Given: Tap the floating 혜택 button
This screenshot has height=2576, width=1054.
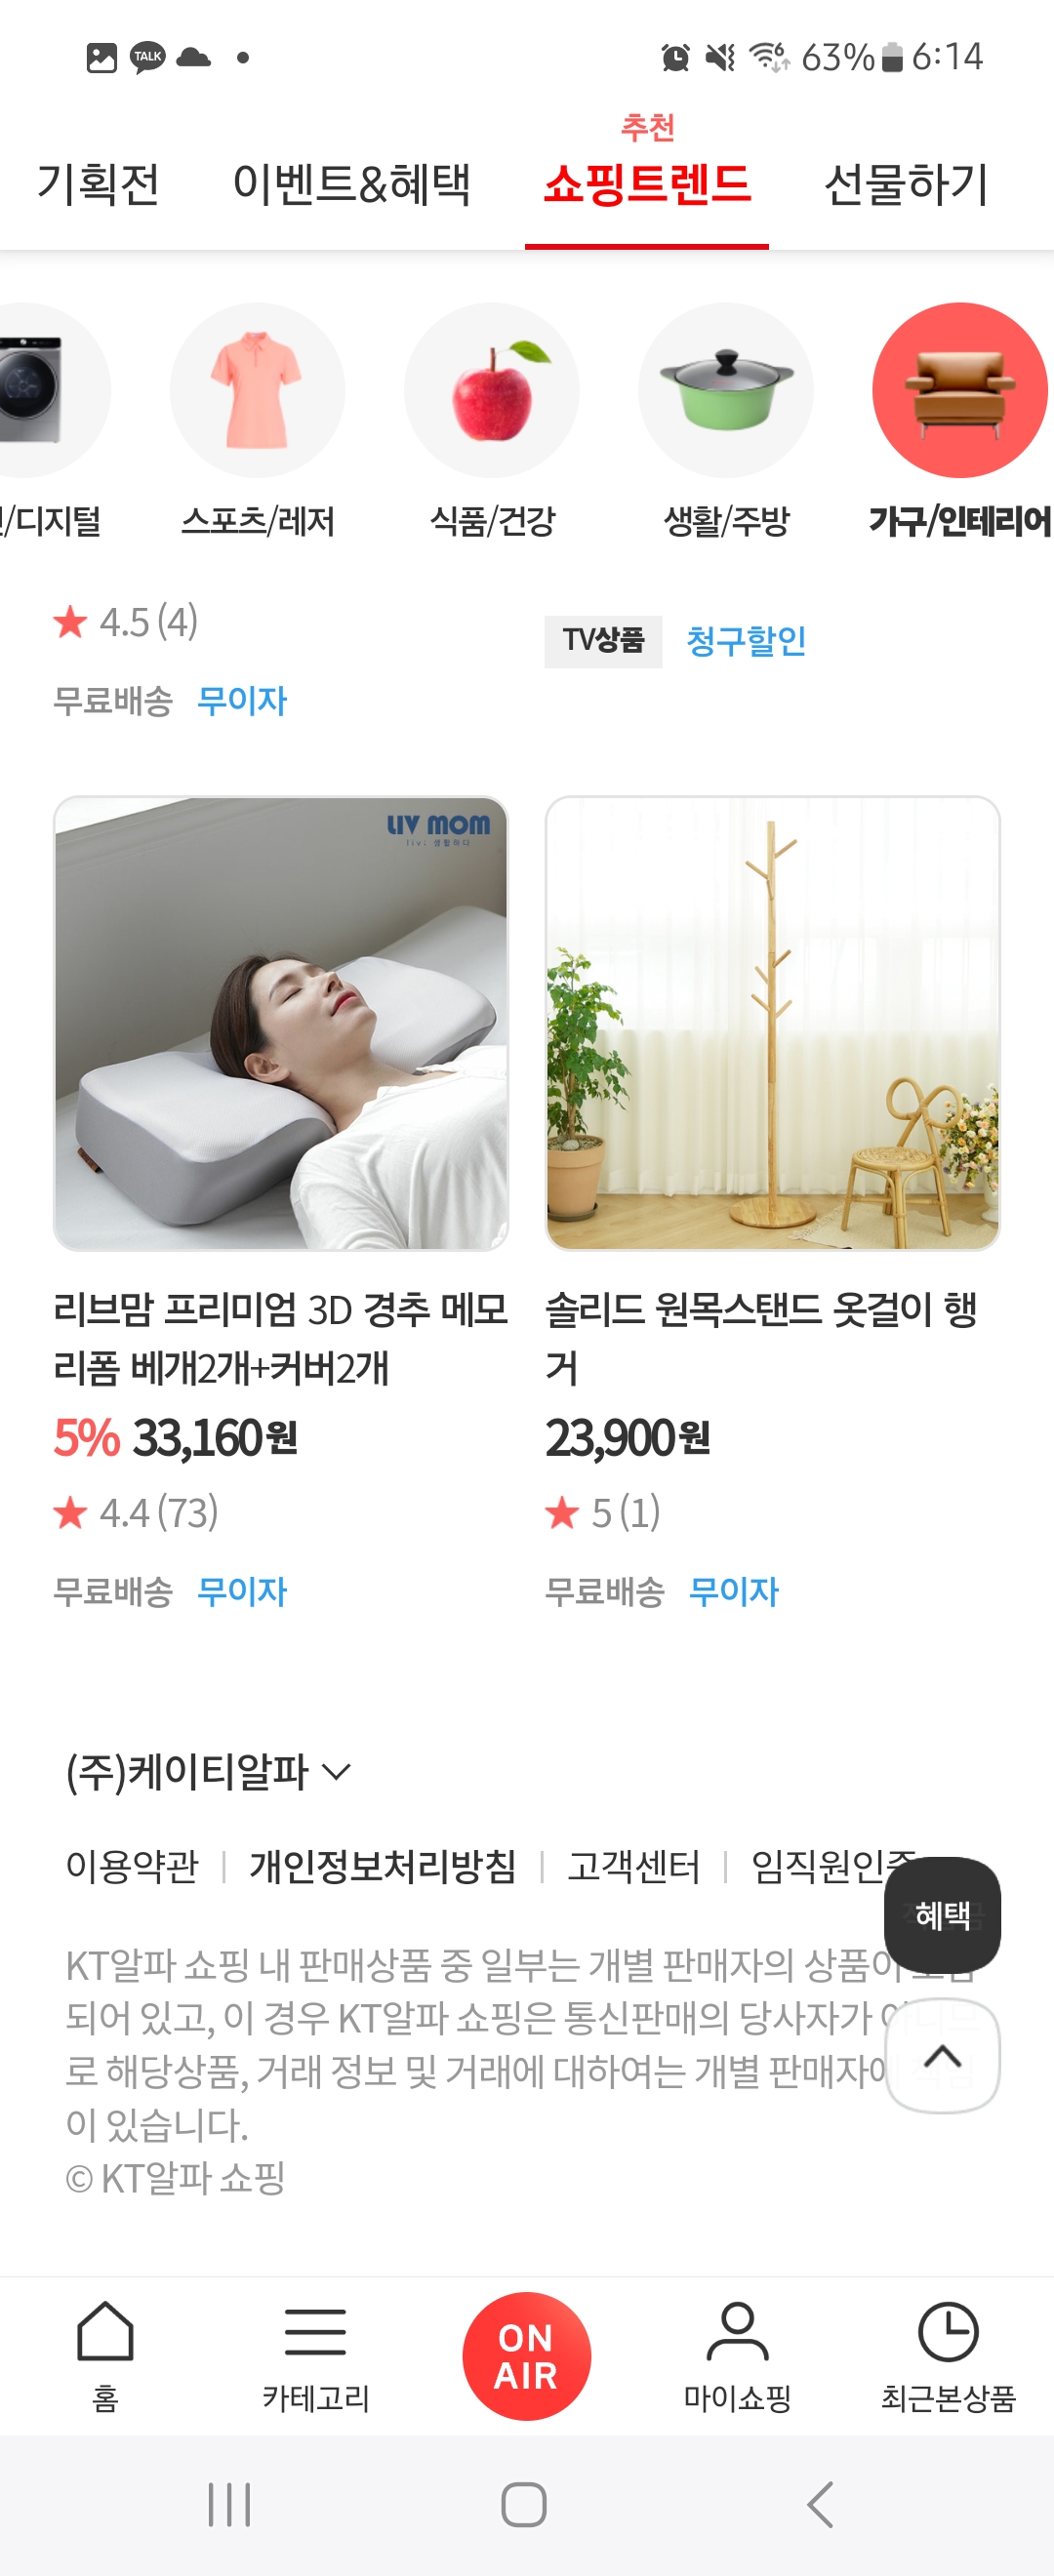Looking at the screenshot, I should (942, 1914).
